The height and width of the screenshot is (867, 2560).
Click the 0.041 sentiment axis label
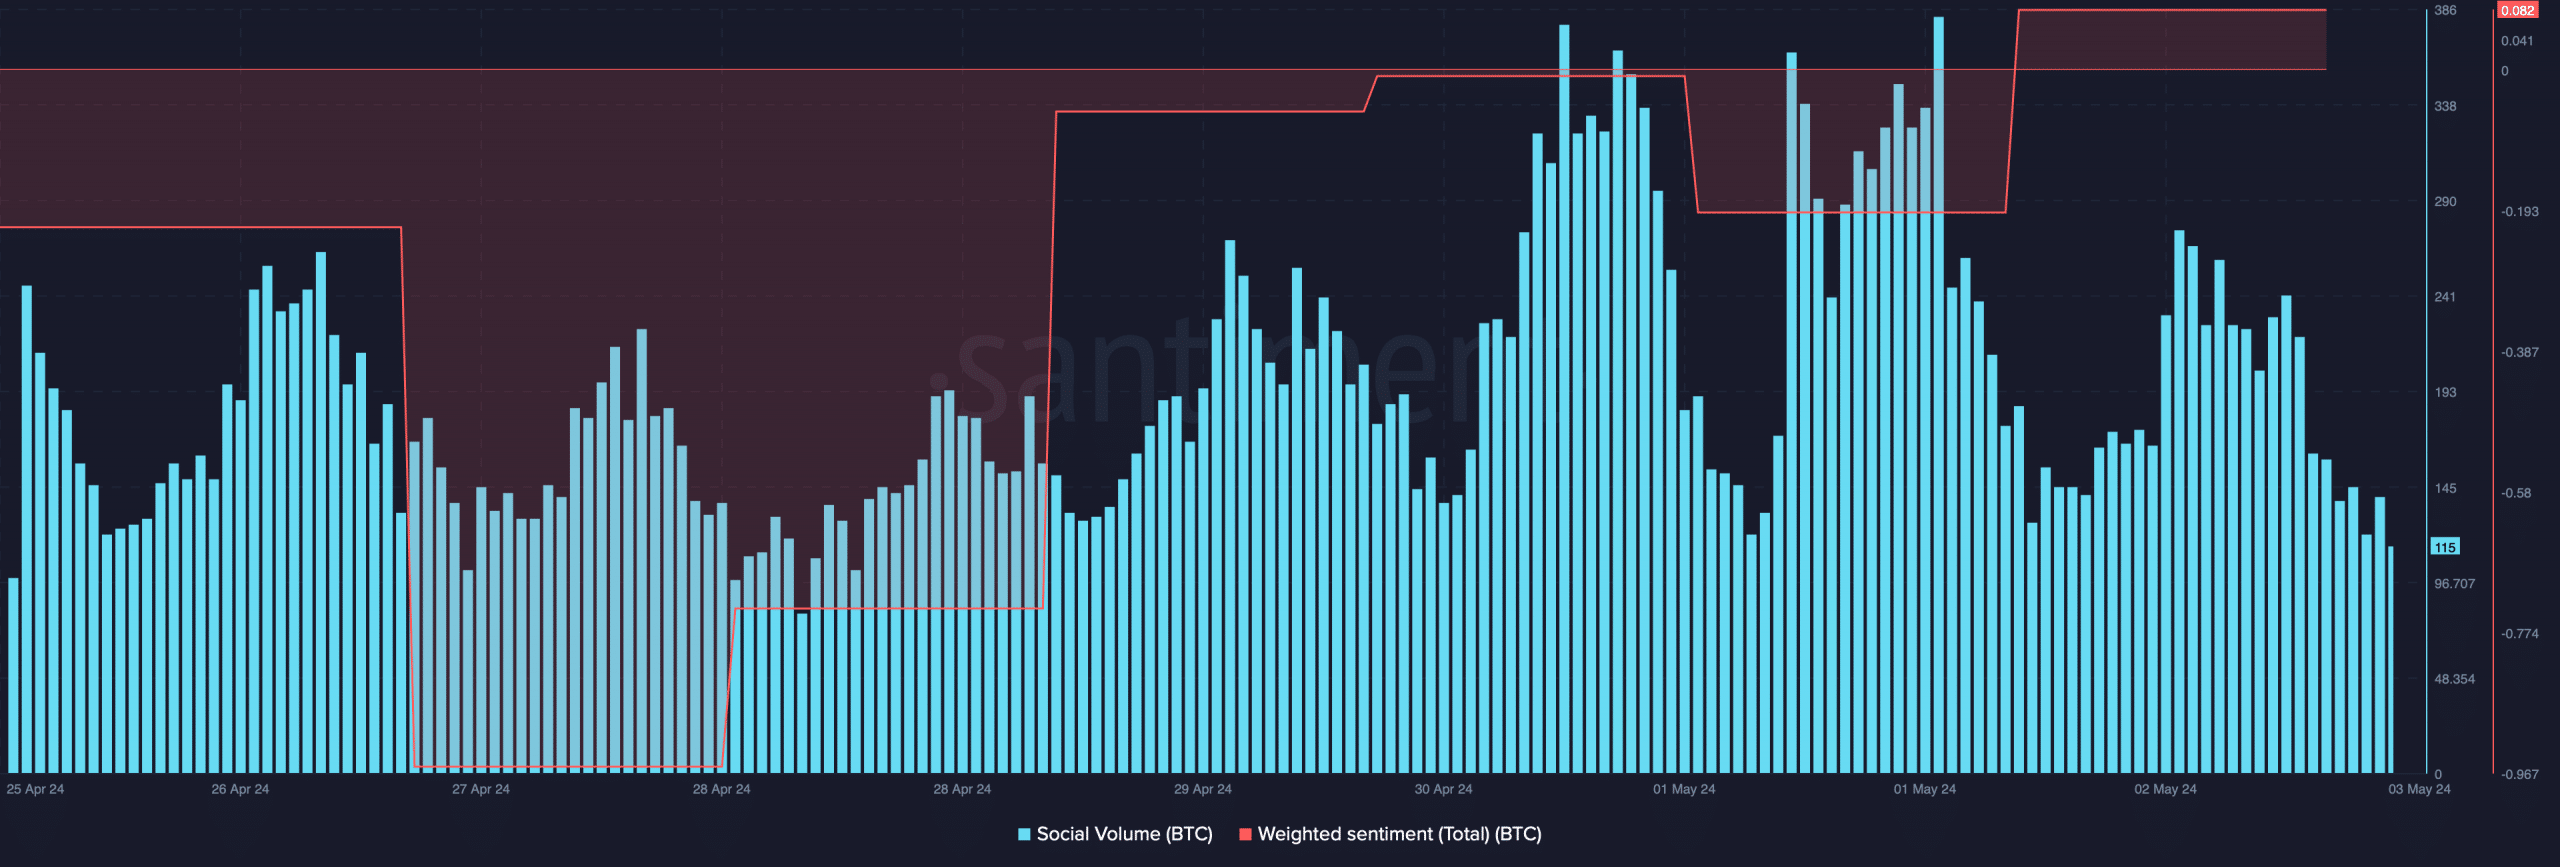tap(2517, 41)
